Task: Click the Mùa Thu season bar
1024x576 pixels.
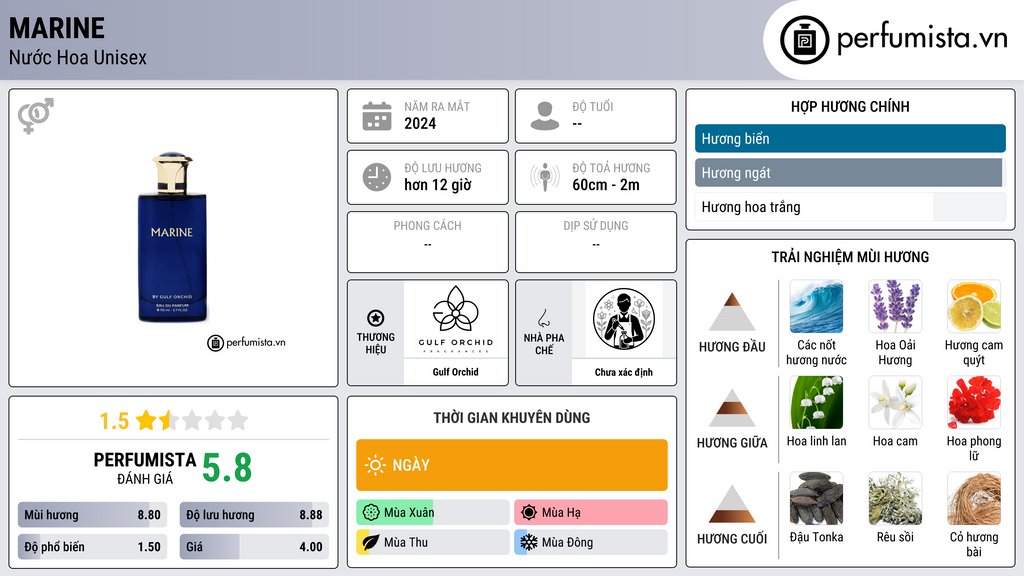Action: (x=433, y=542)
